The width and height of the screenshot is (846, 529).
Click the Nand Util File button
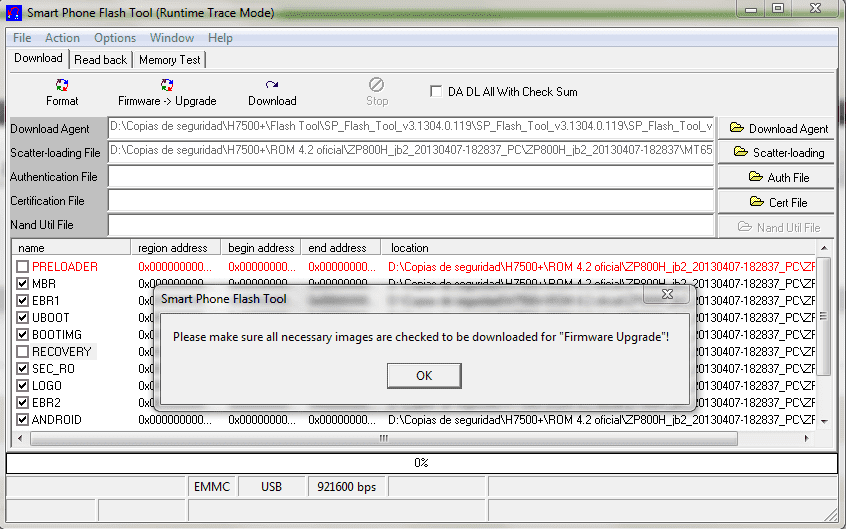(777, 227)
